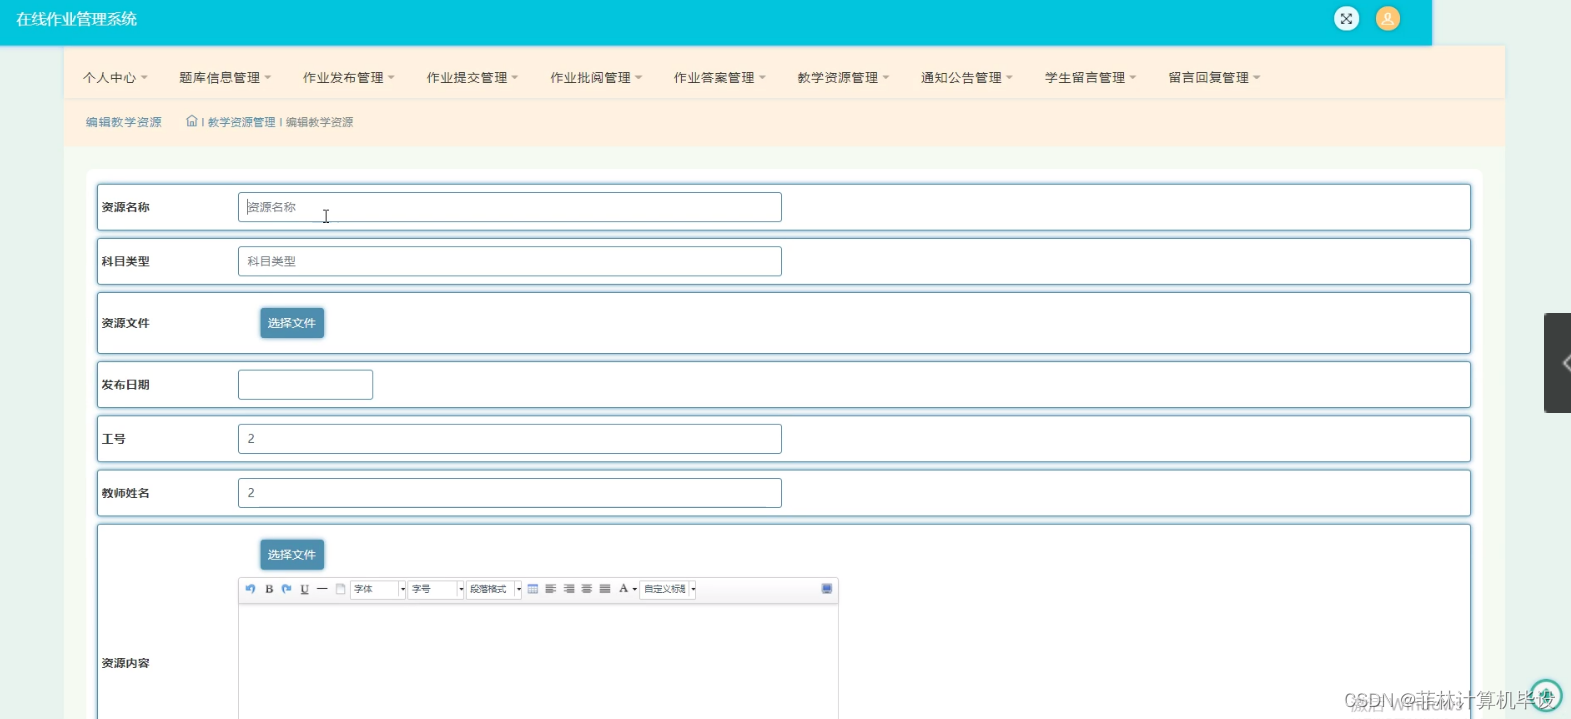Focus the 资源名称 input field
This screenshot has height=719, width=1571.
coord(510,207)
